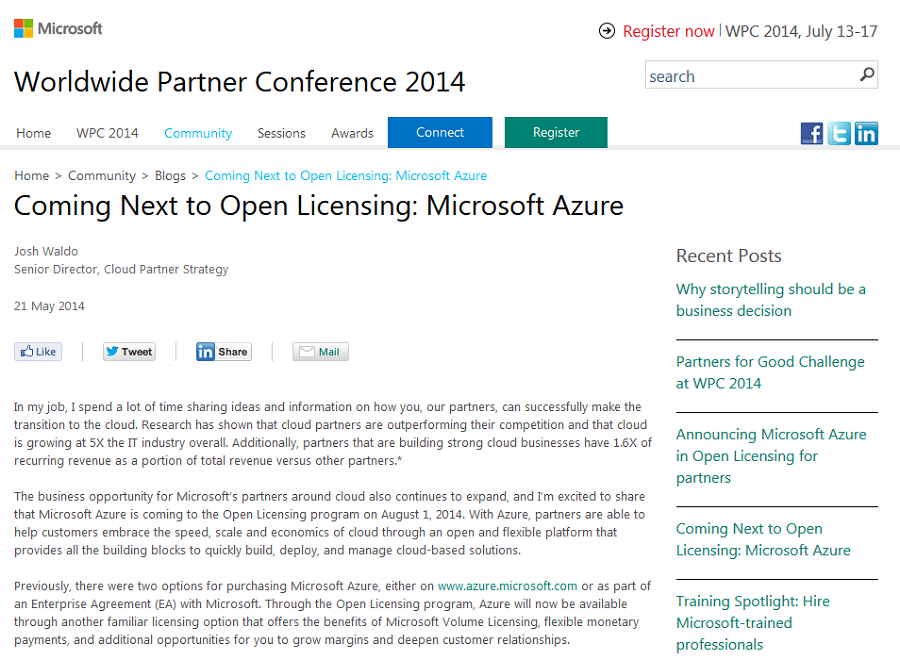Click the blue Connect button
The width and height of the screenshot is (900, 660).
point(440,133)
